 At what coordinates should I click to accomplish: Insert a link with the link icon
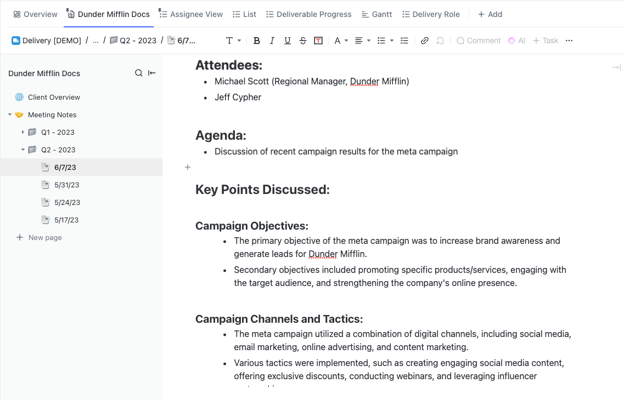(425, 41)
